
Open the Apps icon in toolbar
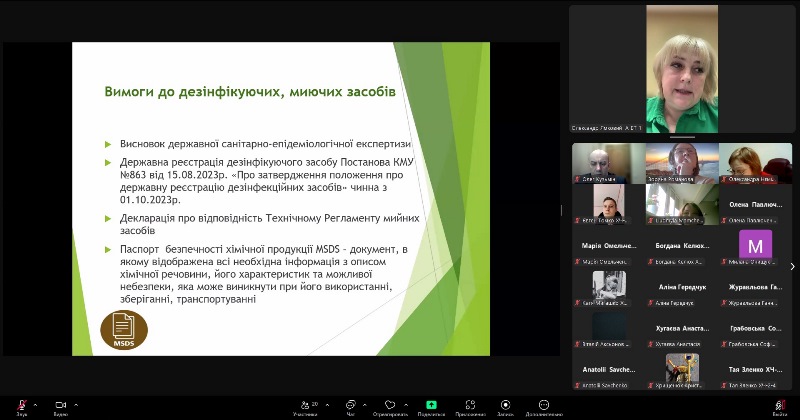point(470,405)
